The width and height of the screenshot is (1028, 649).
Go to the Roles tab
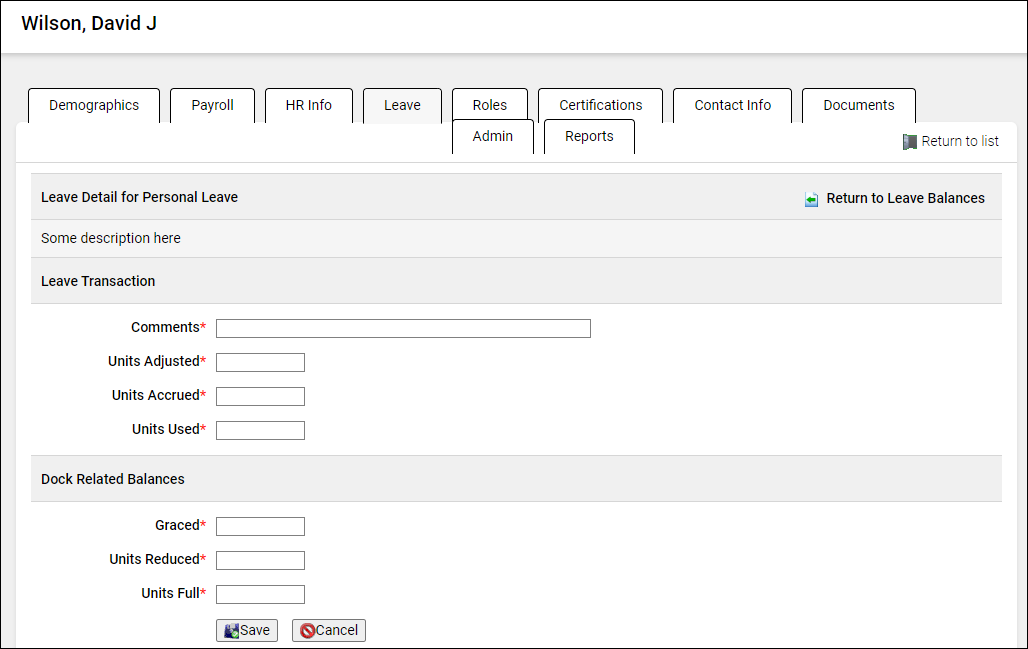click(x=489, y=105)
